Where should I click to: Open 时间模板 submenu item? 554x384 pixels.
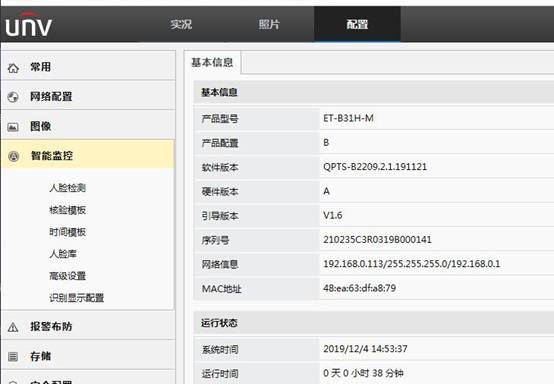(67, 232)
